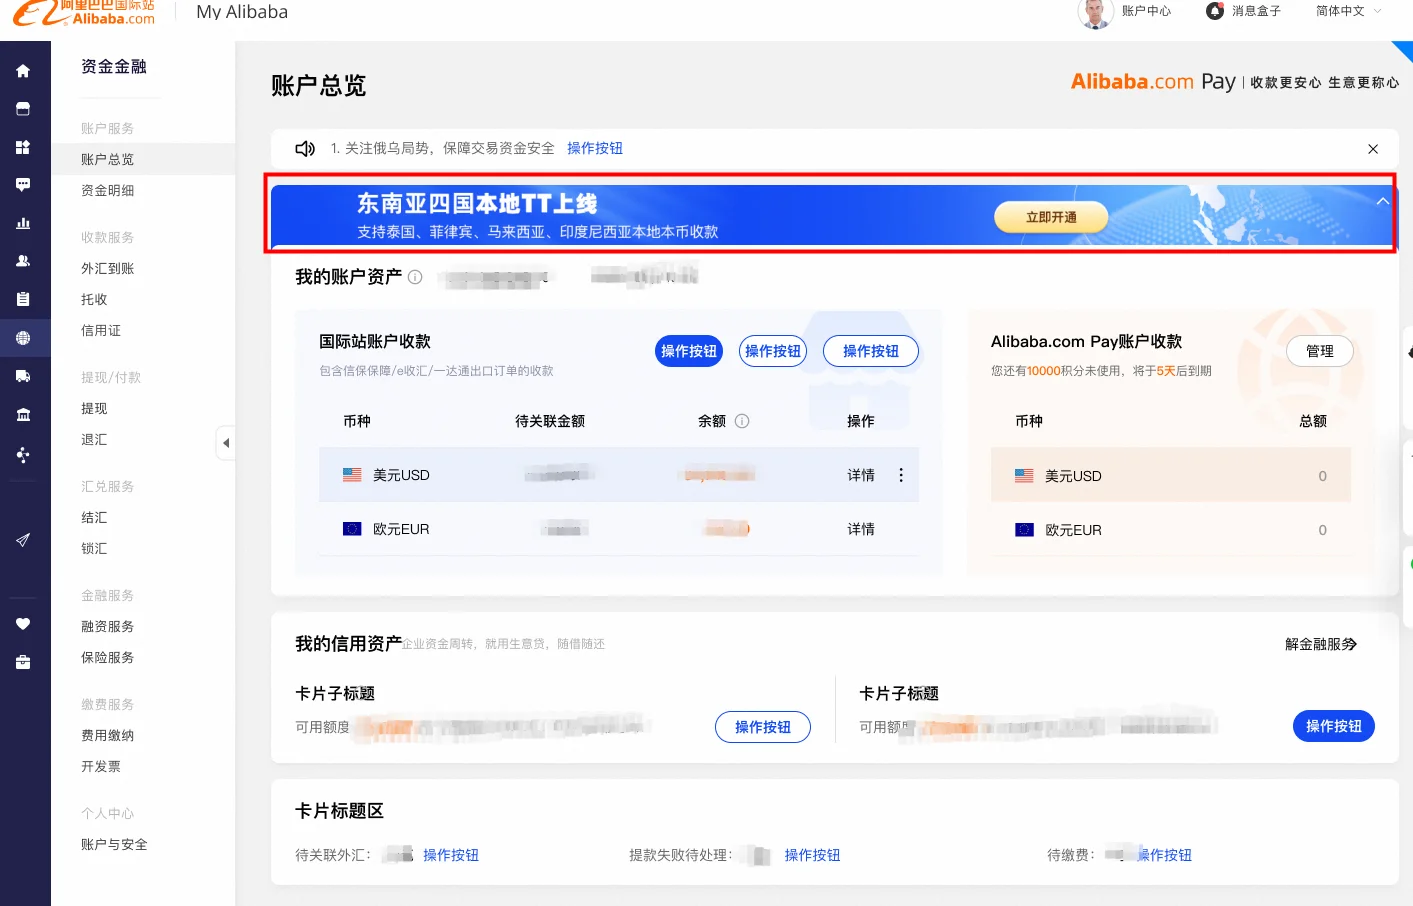Click the delivery truck icon in sidebar
This screenshot has height=906, width=1413.
(x=23, y=376)
